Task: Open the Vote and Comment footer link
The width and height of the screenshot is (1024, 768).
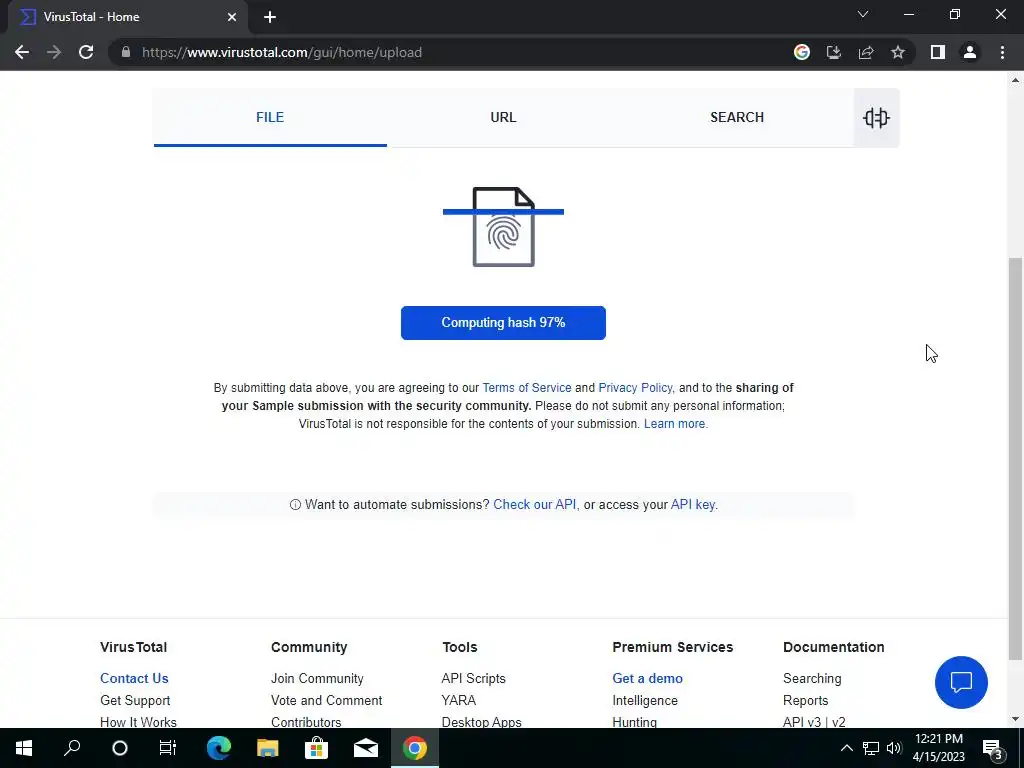Action: tap(327, 700)
